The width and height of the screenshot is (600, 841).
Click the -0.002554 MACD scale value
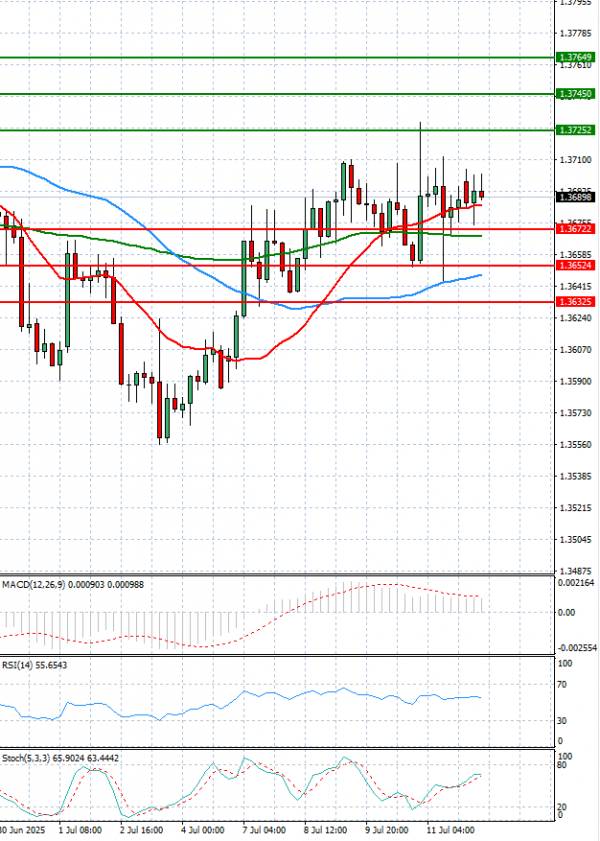tap(576, 648)
